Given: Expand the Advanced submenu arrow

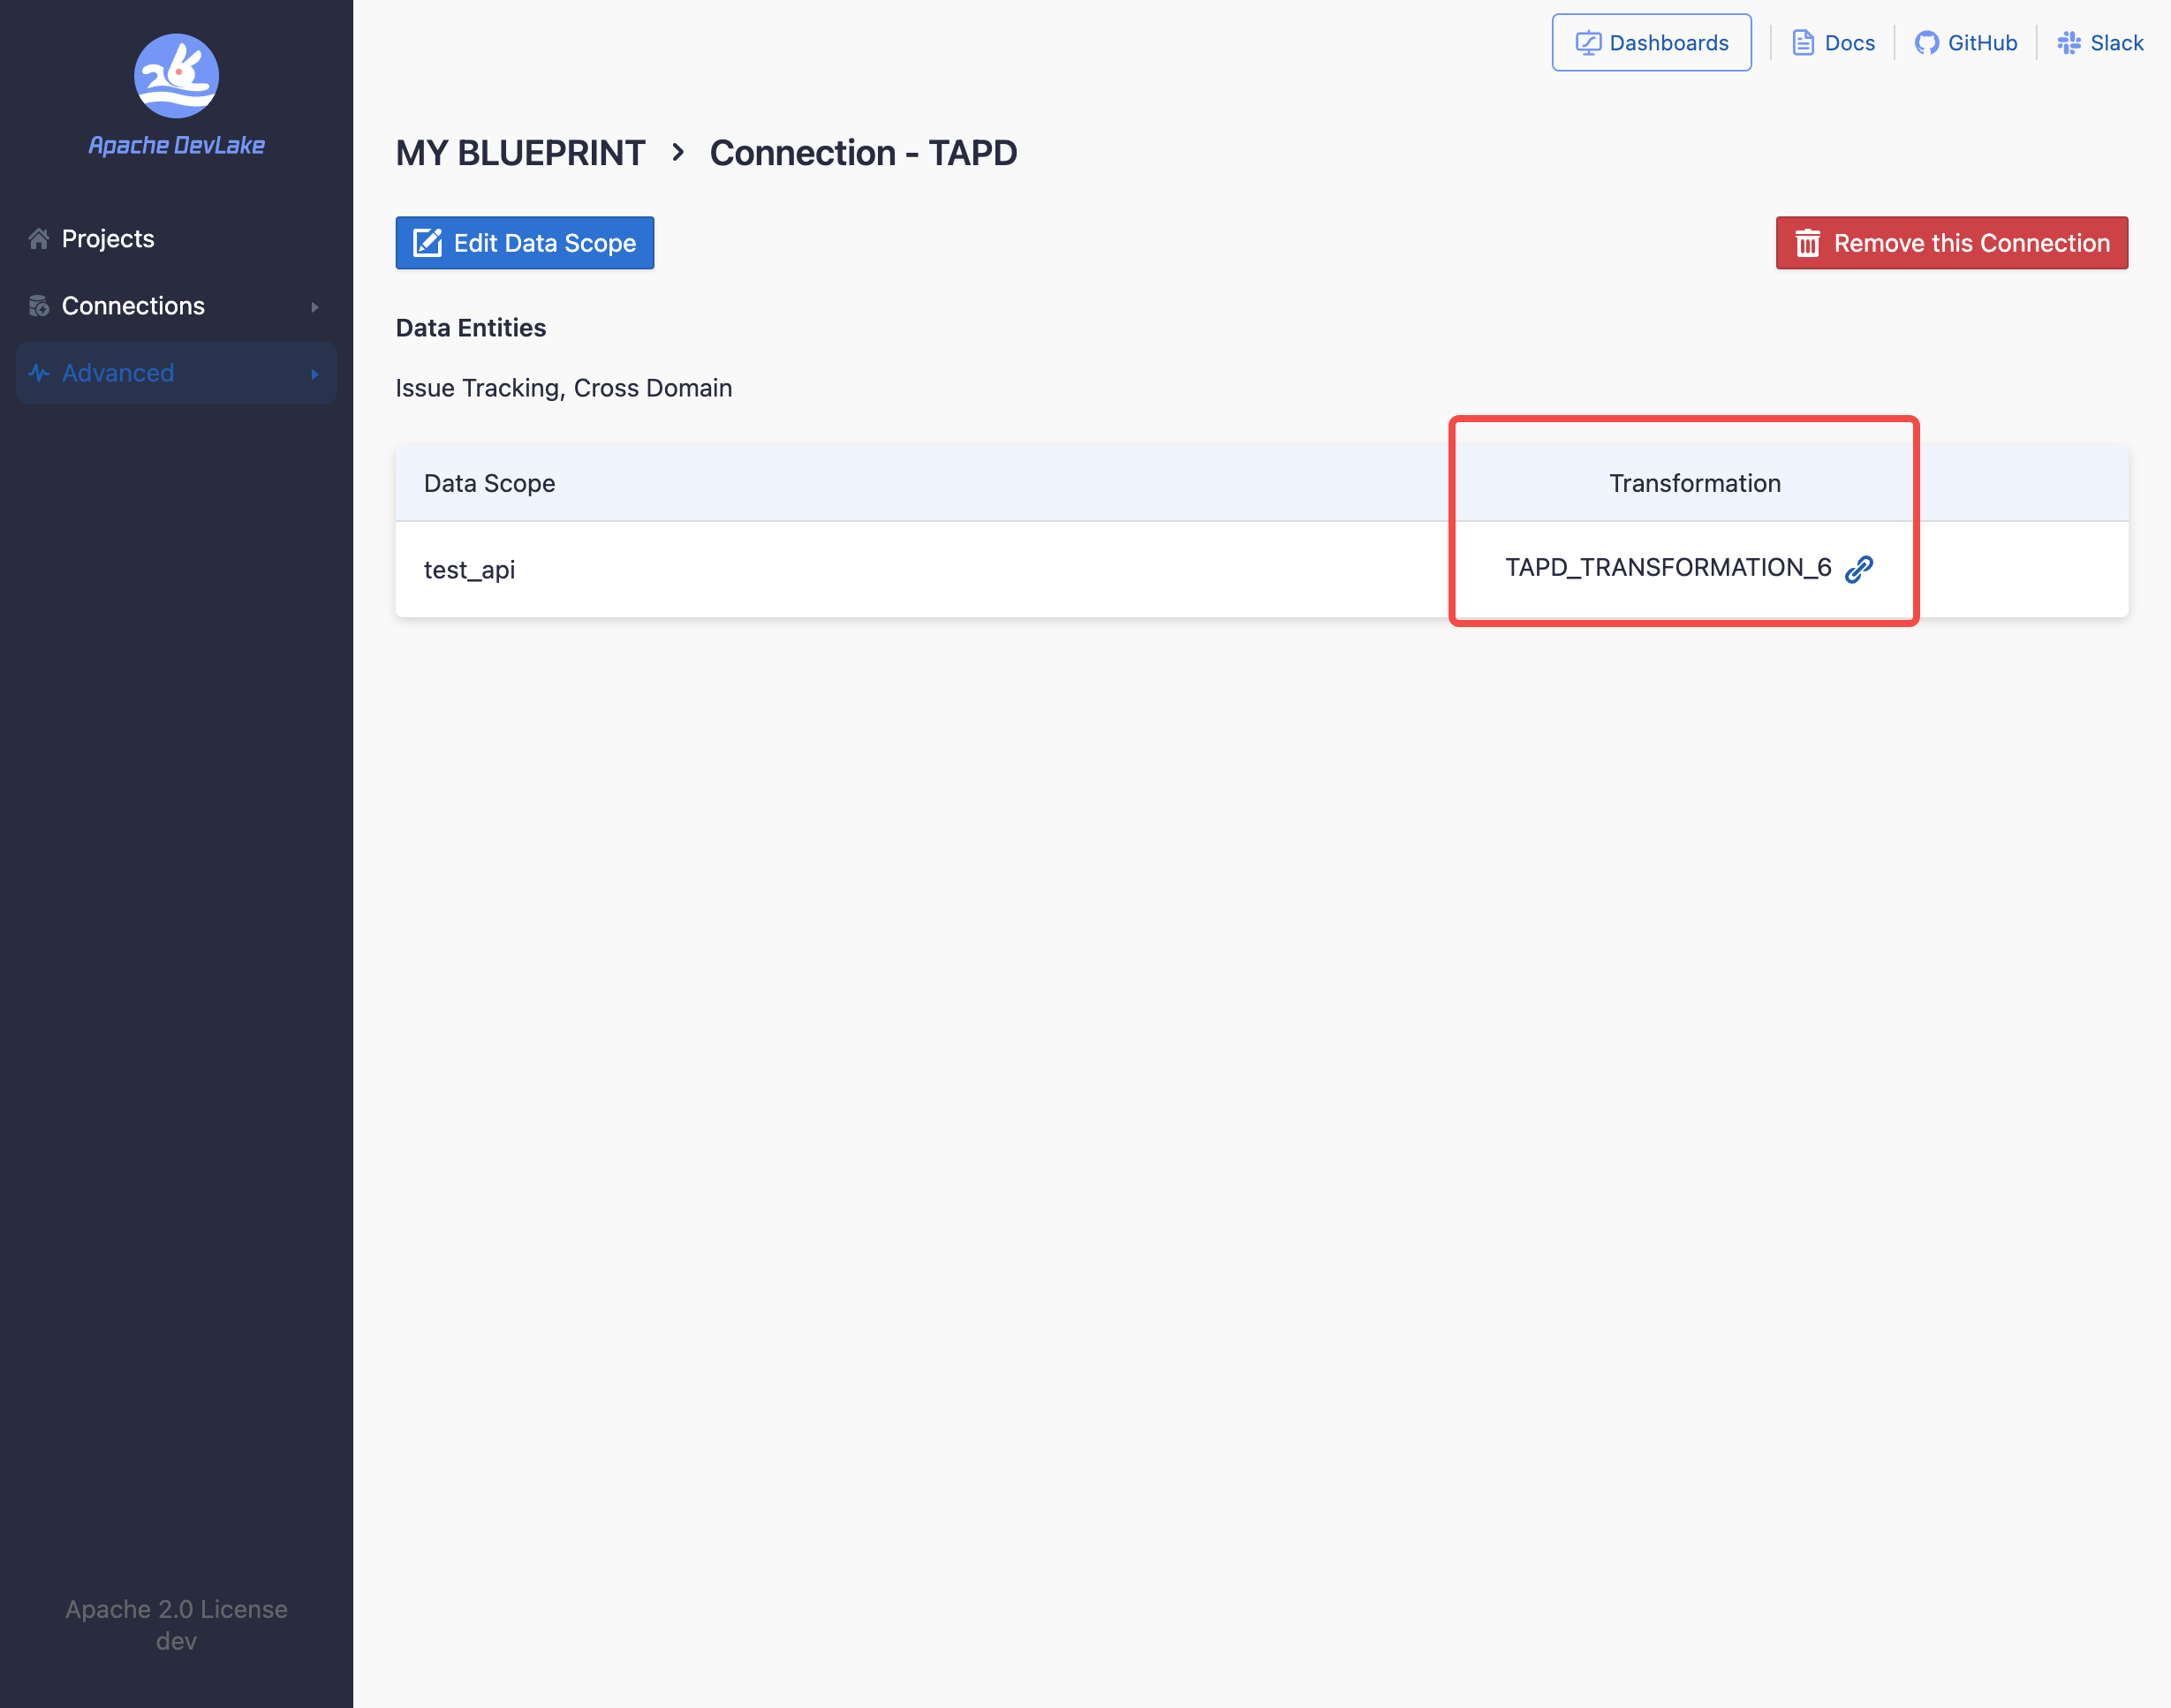Looking at the screenshot, I should point(315,374).
